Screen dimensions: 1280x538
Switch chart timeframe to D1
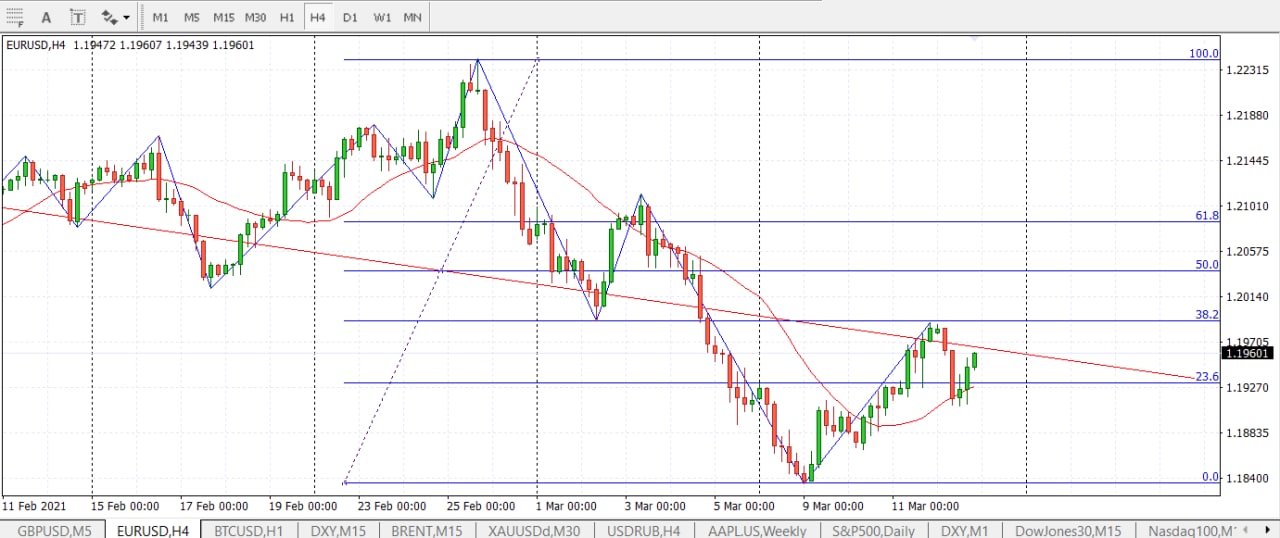[350, 18]
